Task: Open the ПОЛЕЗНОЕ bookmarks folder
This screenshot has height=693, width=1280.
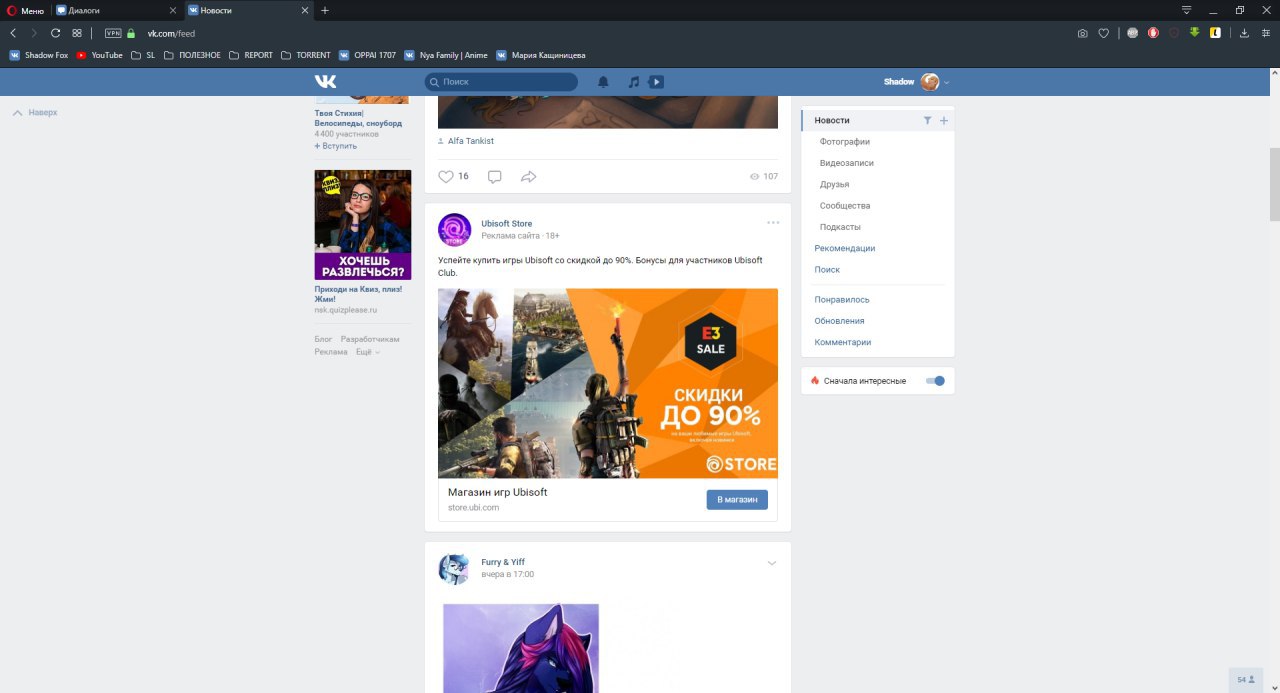Action: click(192, 55)
